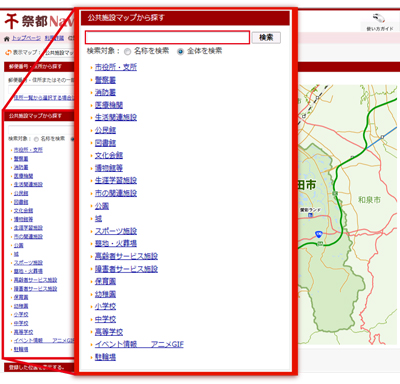
Task: Click the 住所一覧から選択する場合 link
Action: tap(44, 98)
